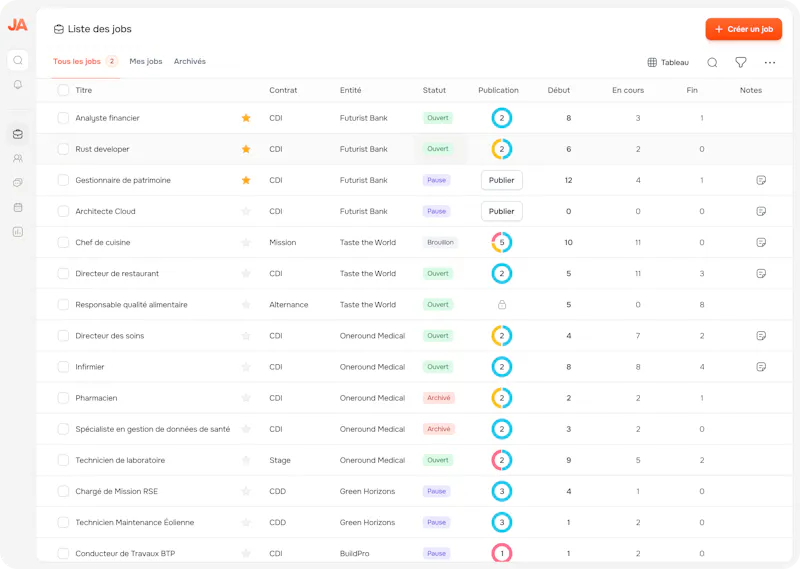The width and height of the screenshot is (800, 569).
Task: Open candidates people icon in sidebar
Action: (18, 158)
